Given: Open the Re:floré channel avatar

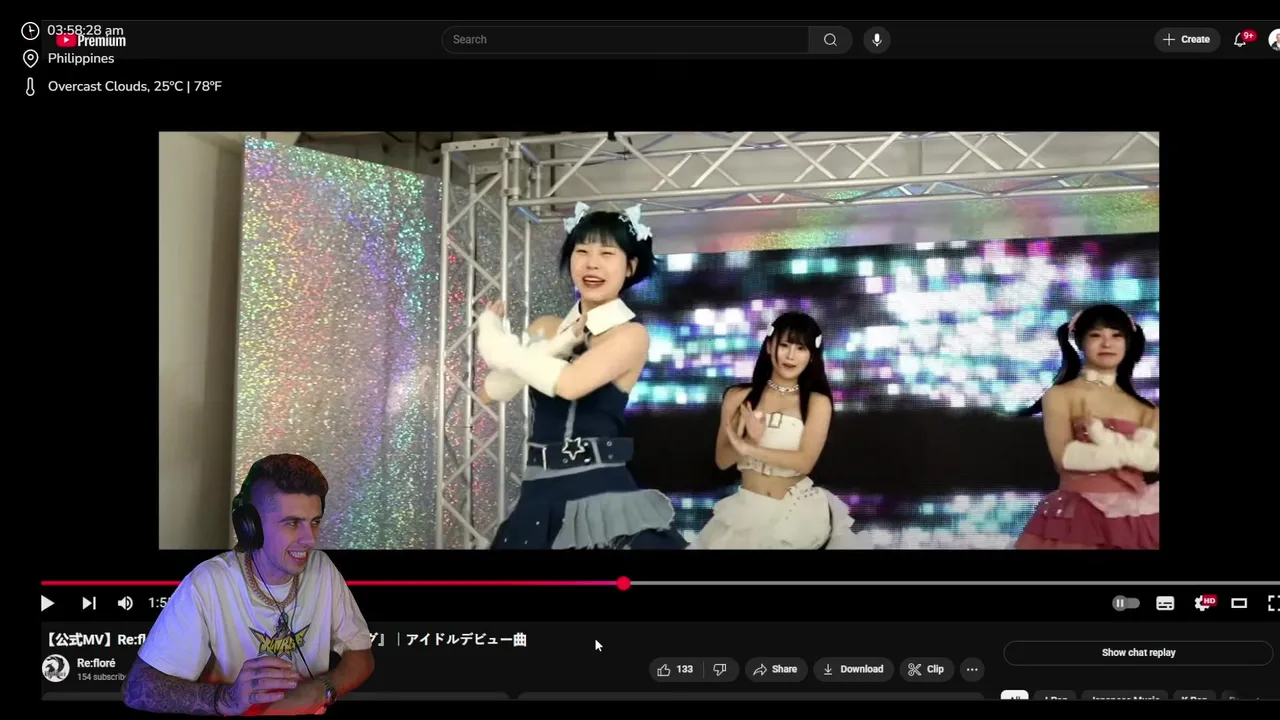Looking at the screenshot, I should pos(56,668).
